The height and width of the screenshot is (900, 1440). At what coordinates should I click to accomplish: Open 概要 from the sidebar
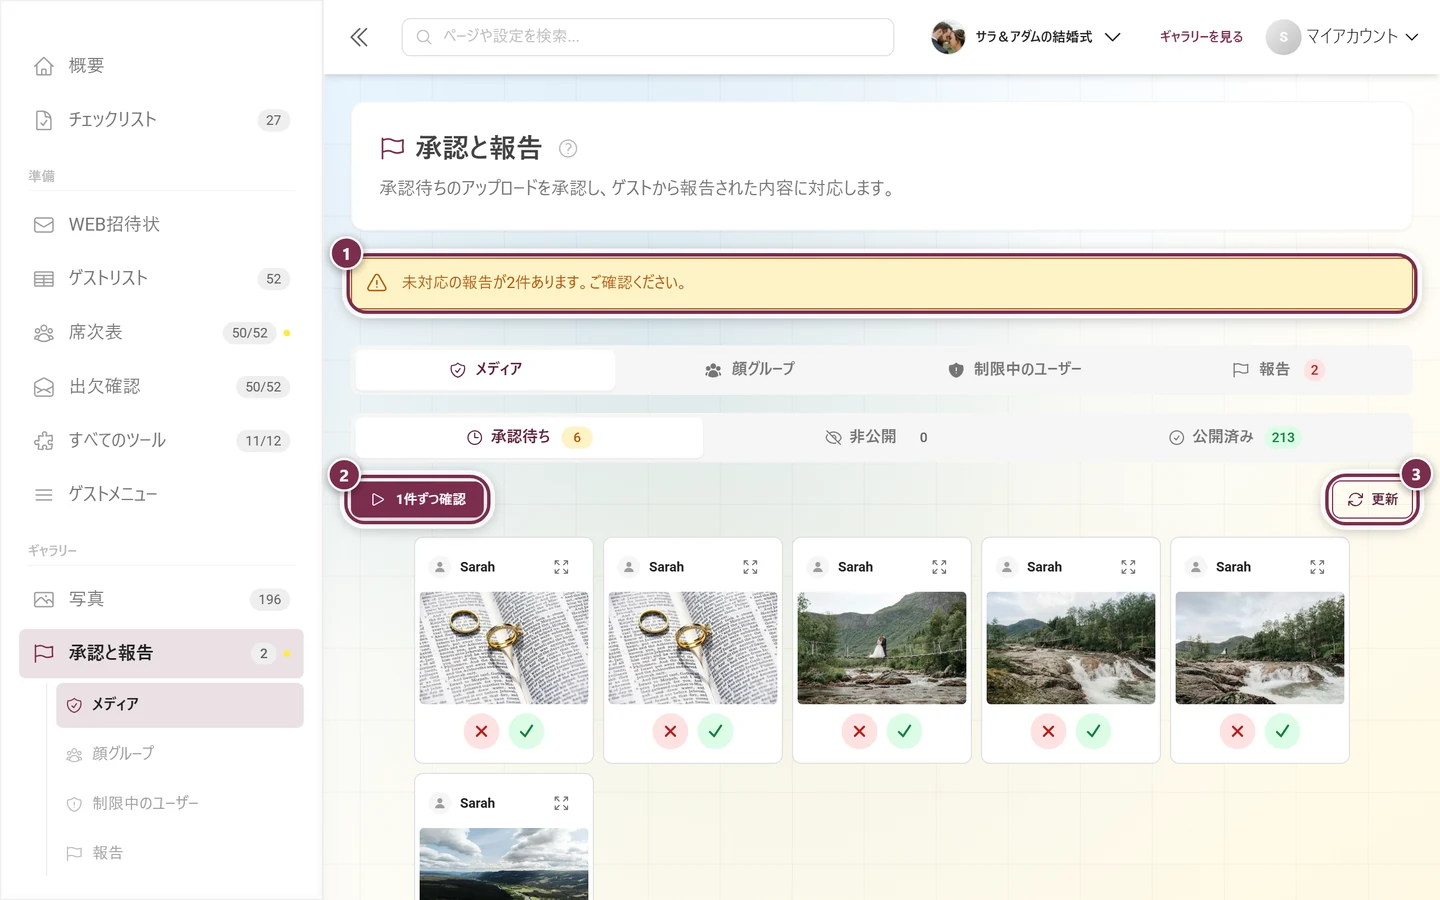(161, 66)
